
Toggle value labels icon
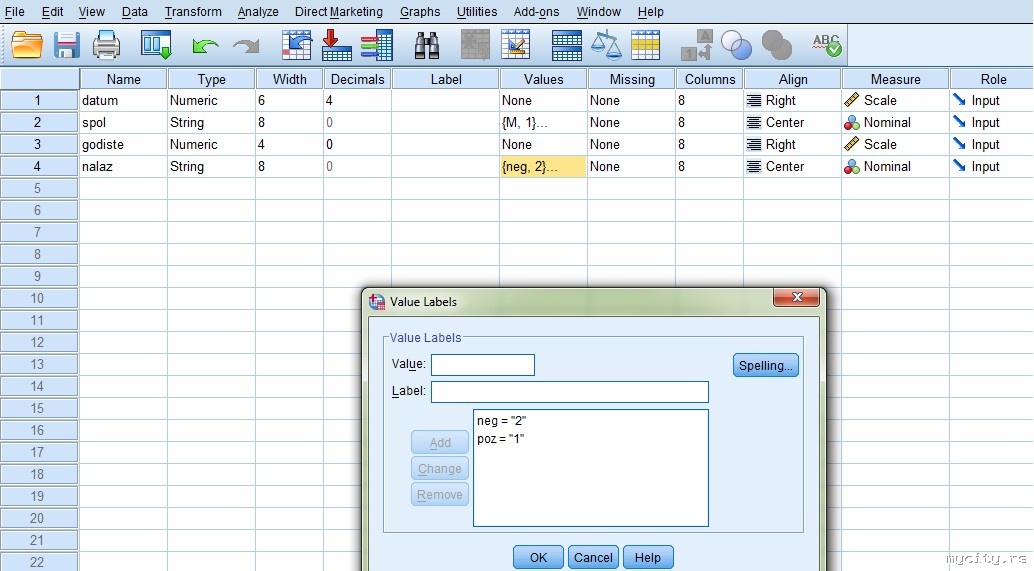697,45
